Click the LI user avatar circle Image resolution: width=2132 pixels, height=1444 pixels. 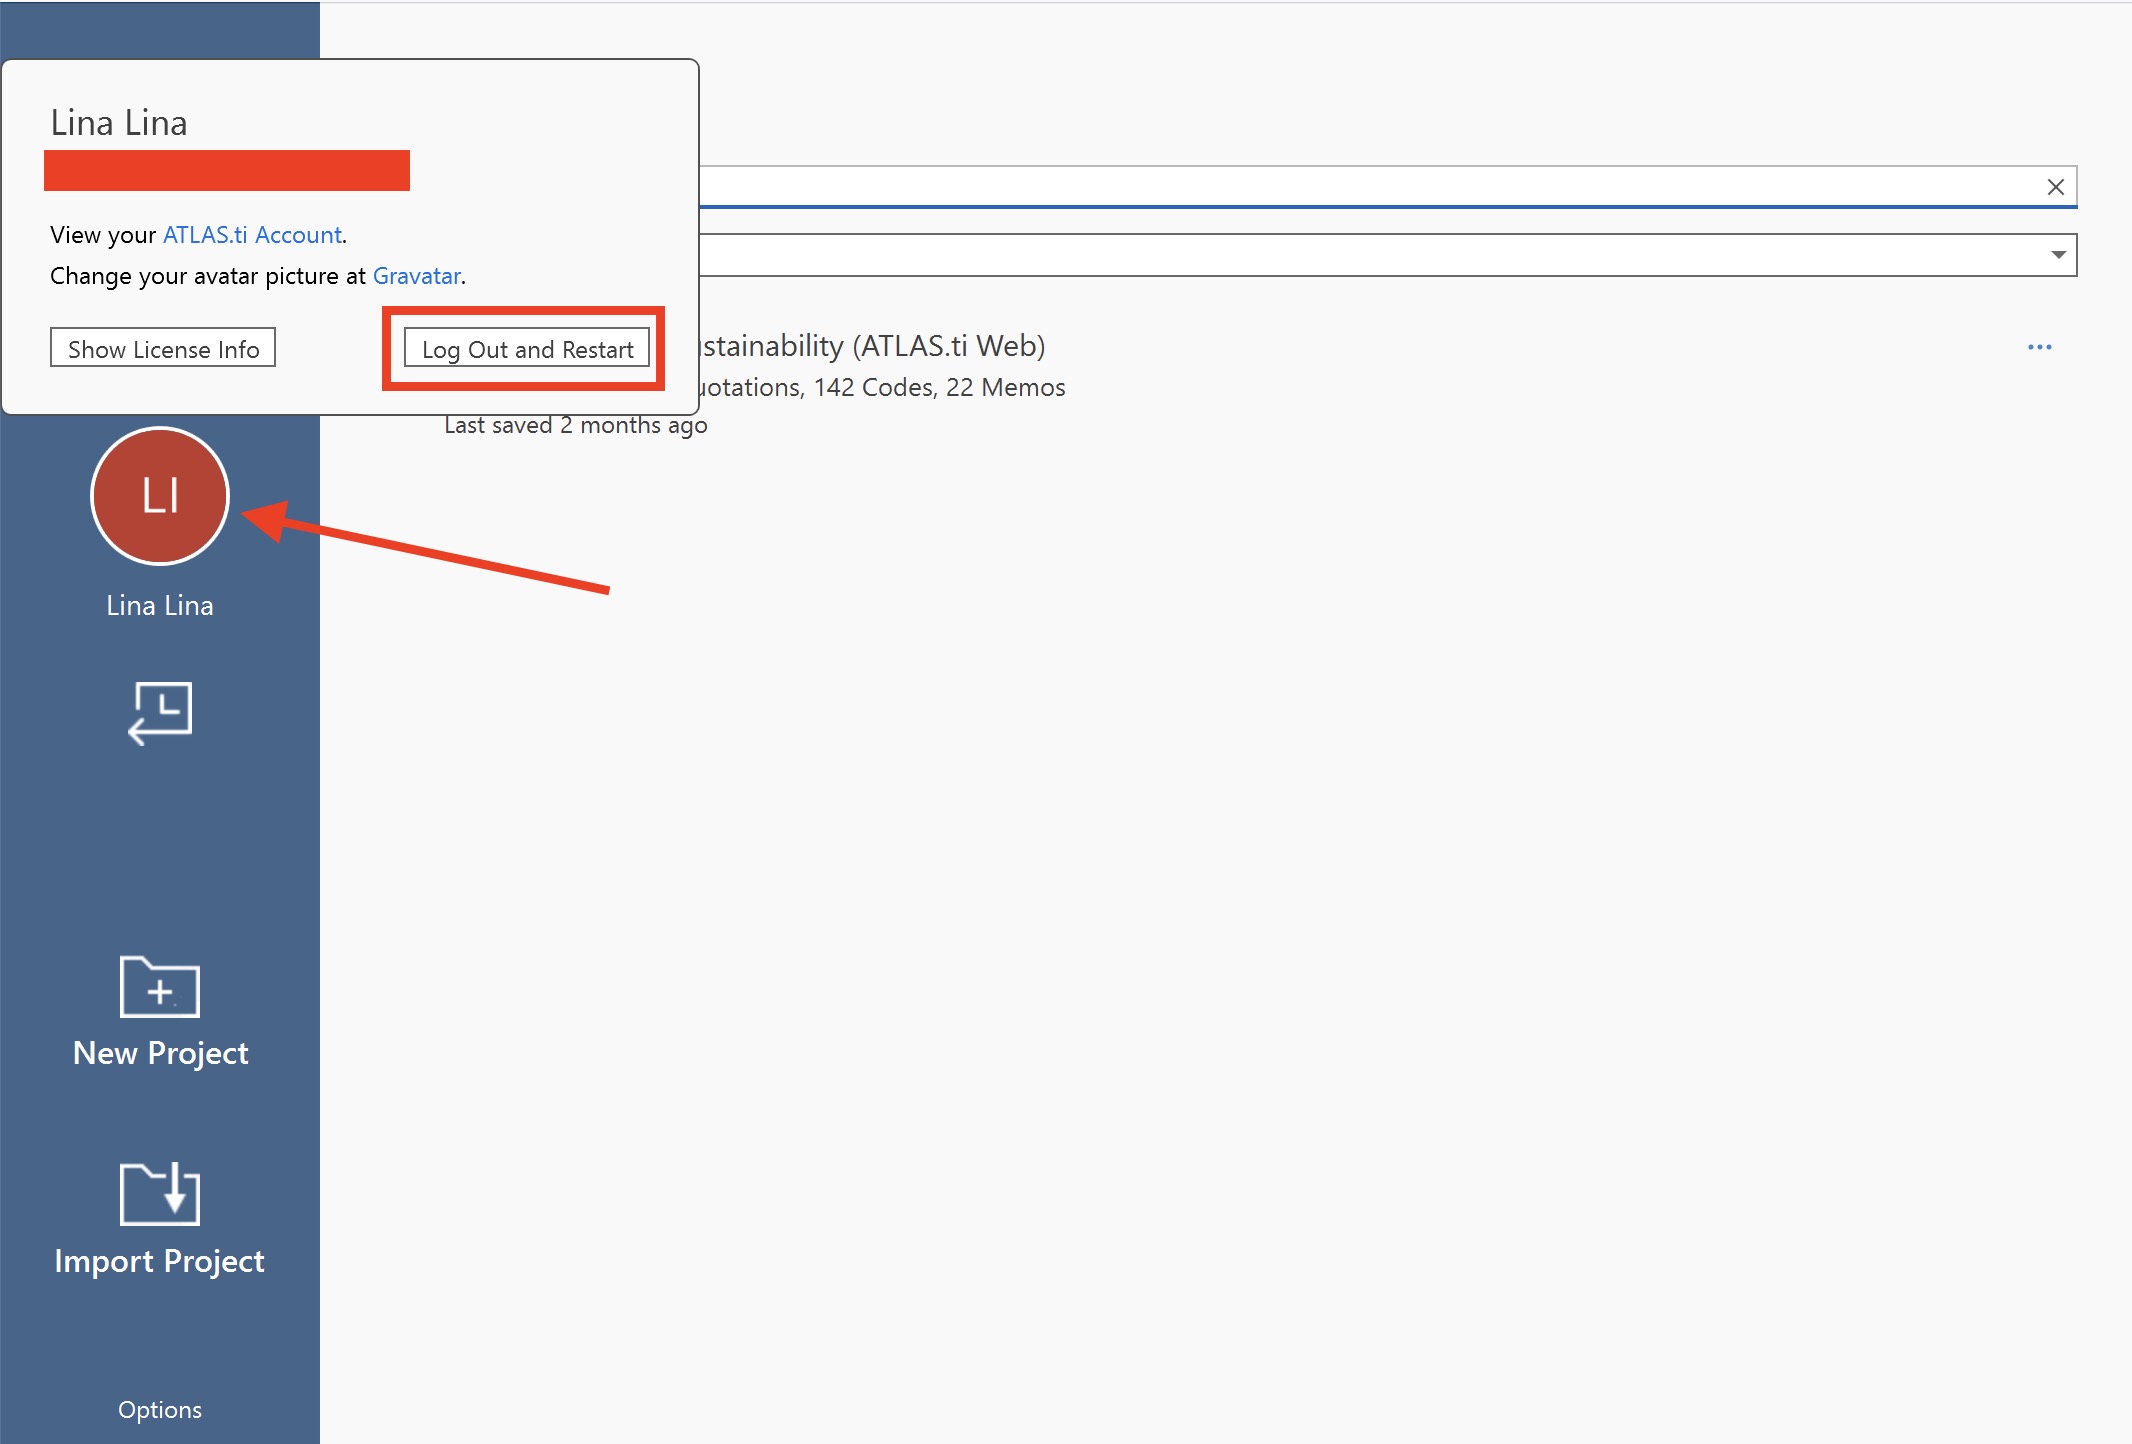[x=160, y=496]
